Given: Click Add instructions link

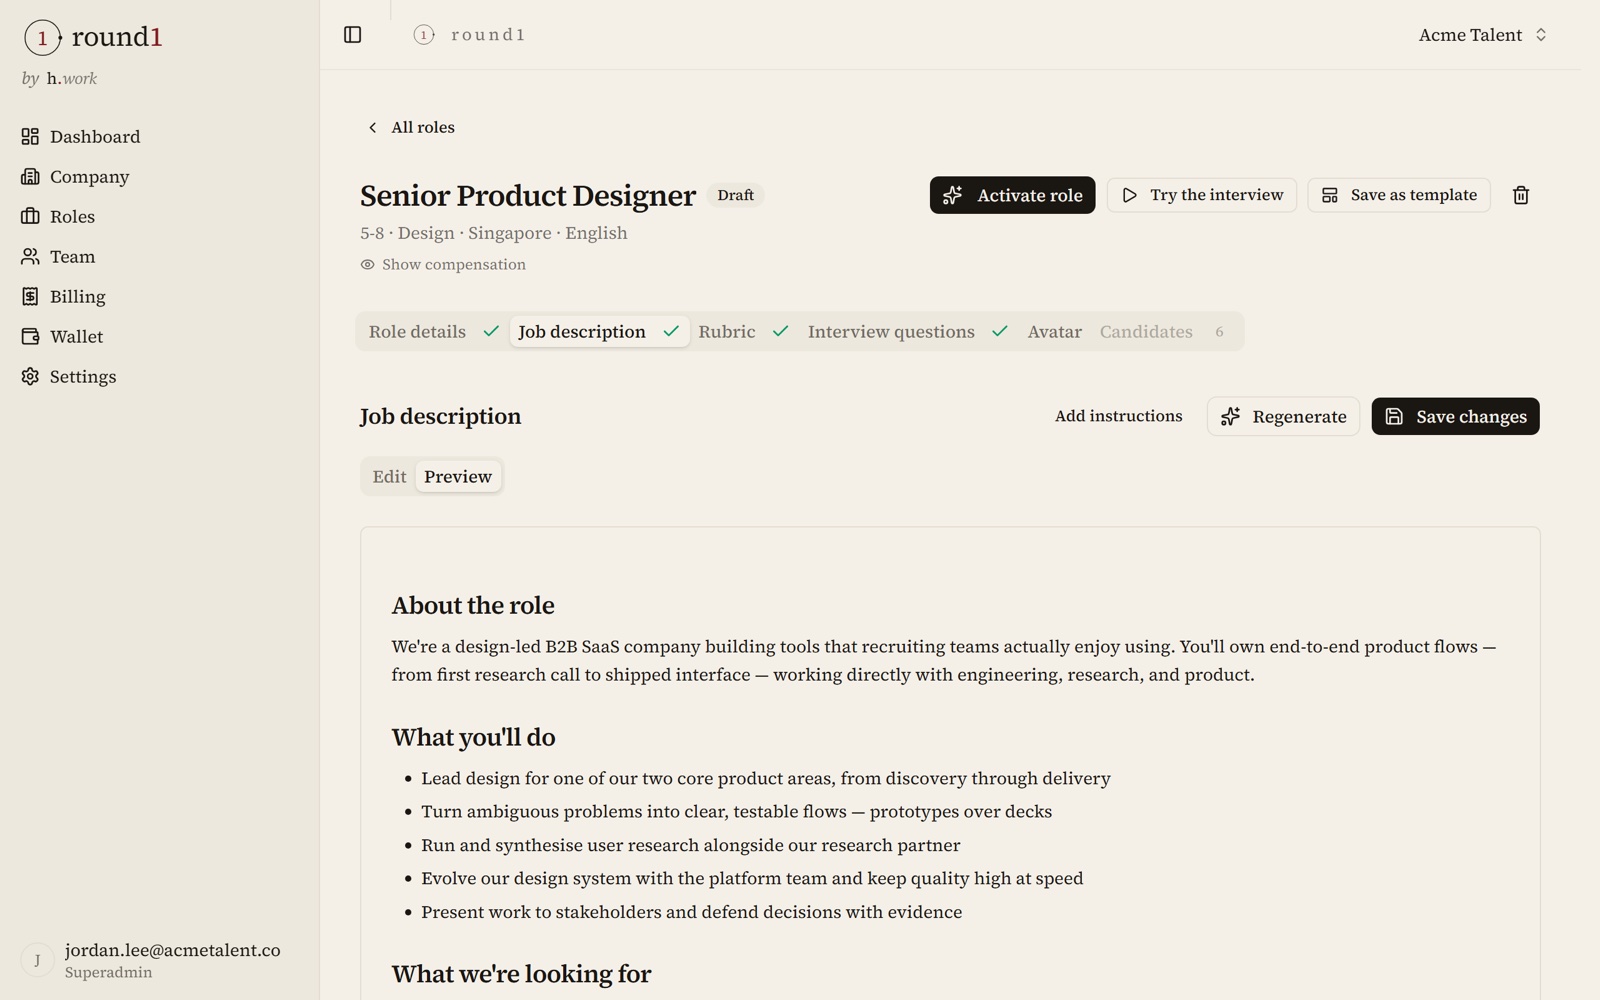Looking at the screenshot, I should click(x=1118, y=416).
